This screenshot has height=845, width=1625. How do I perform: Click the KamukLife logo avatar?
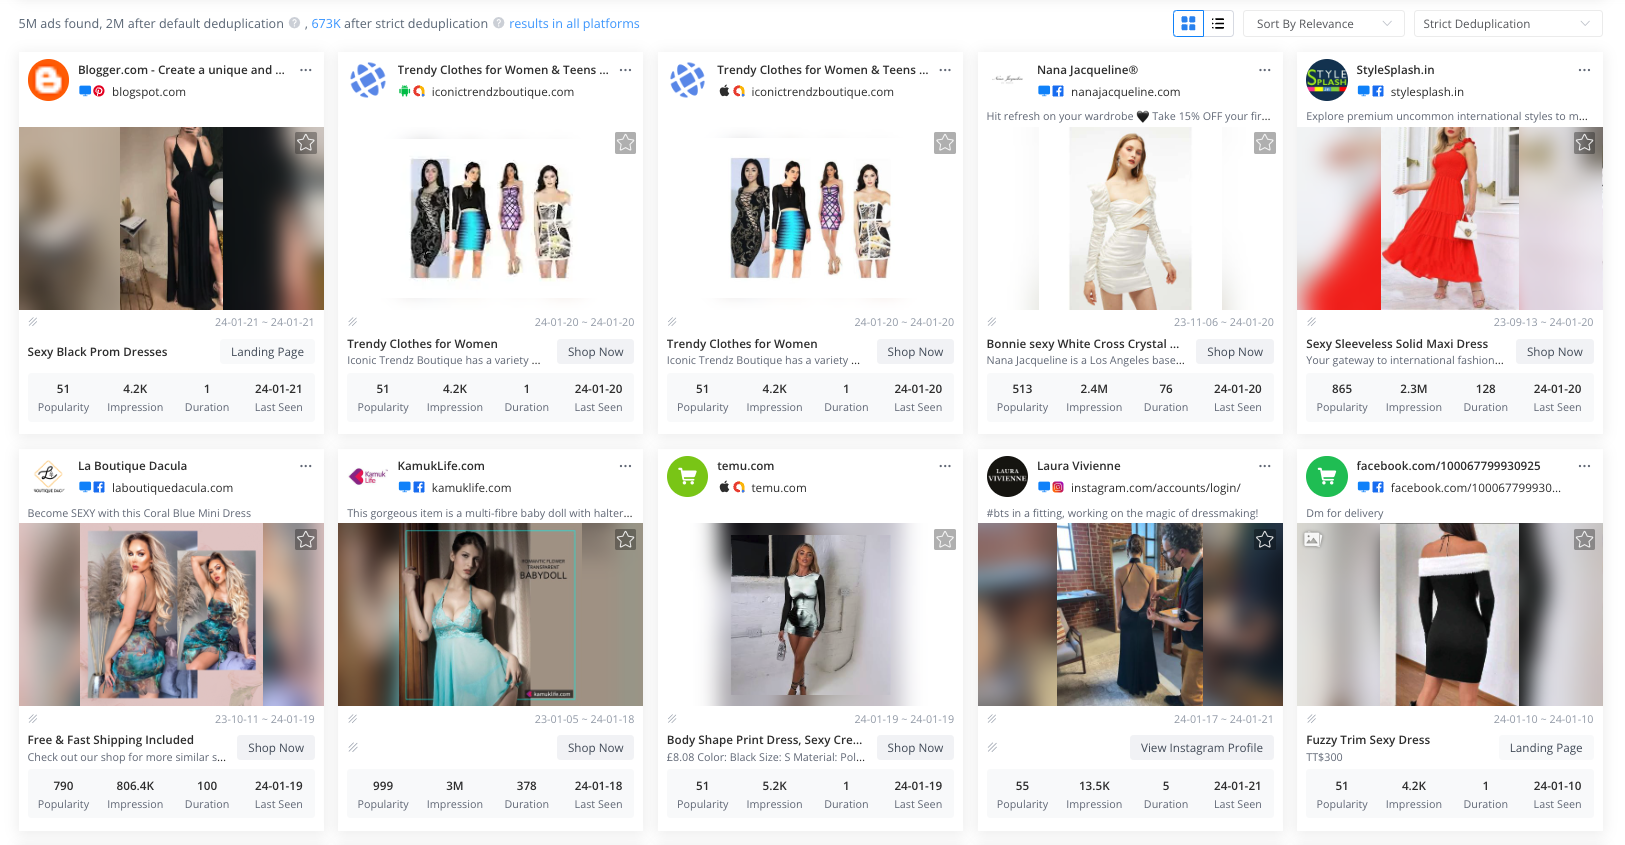pyautogui.click(x=368, y=477)
